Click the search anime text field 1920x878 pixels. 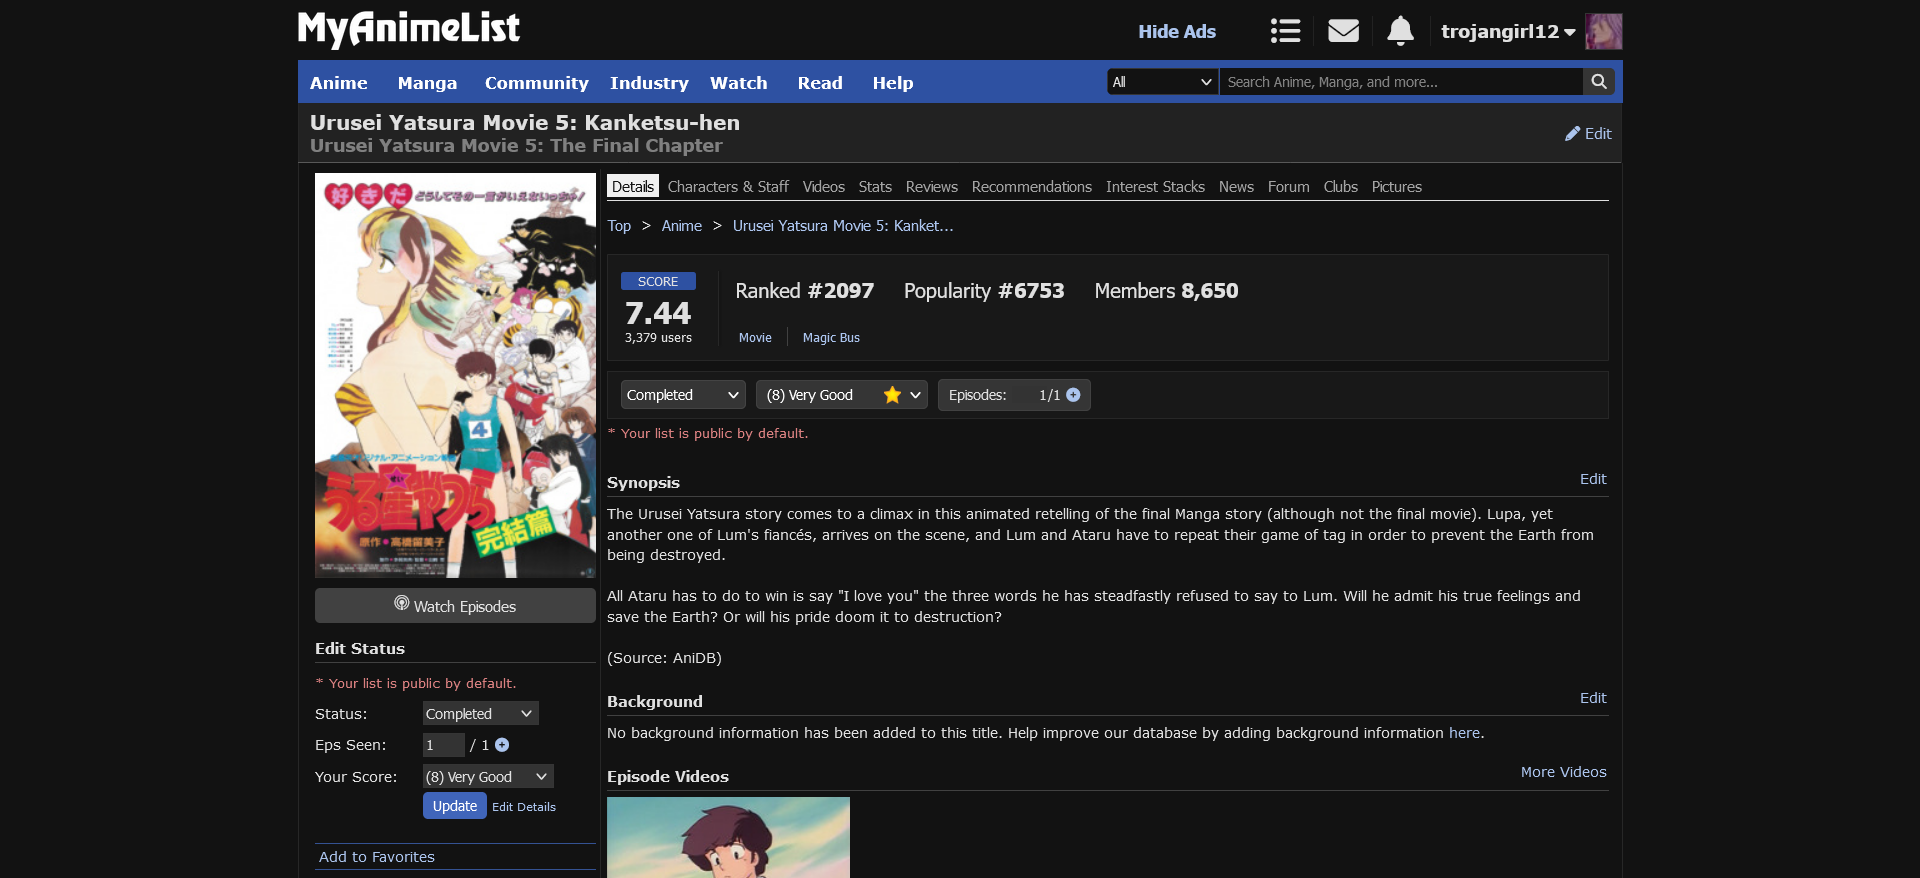(1400, 82)
